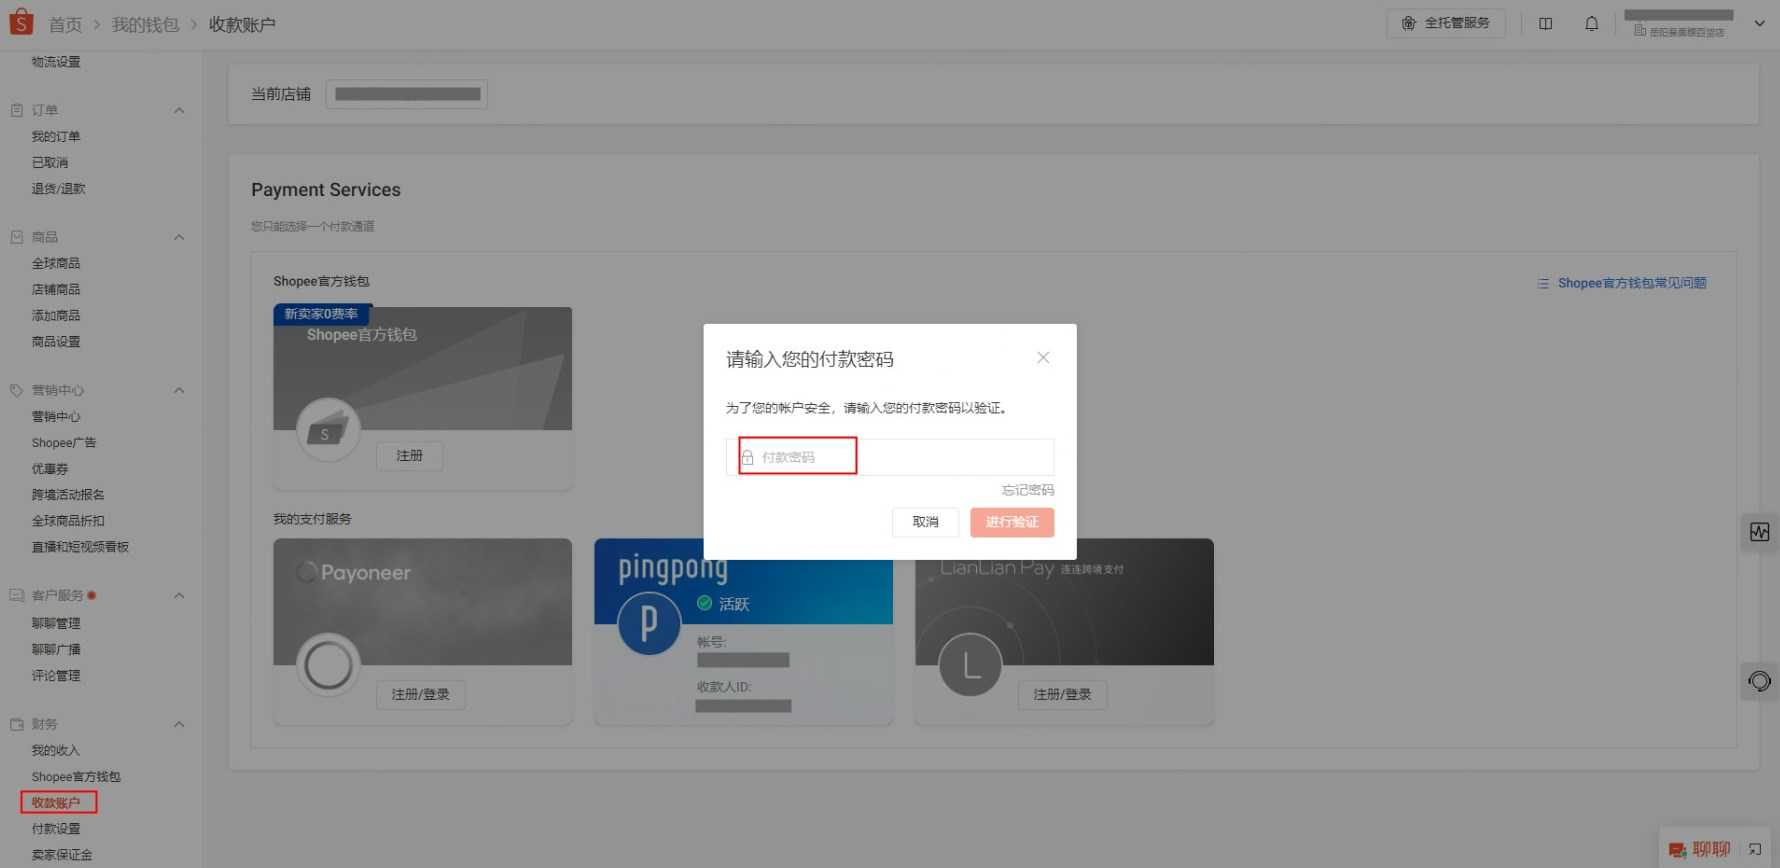Expand the chat window arrow icon
The image size is (1780, 868).
pos(1755,850)
